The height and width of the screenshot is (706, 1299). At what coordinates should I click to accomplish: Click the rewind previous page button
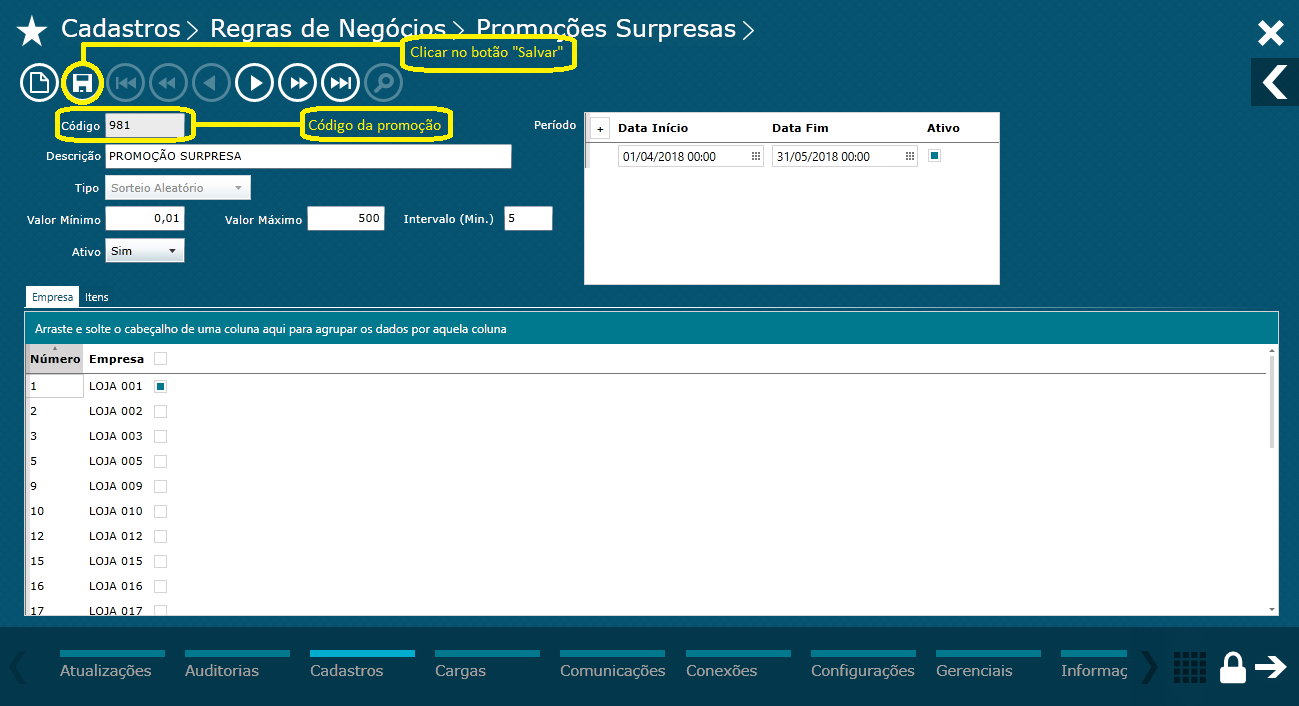point(168,82)
